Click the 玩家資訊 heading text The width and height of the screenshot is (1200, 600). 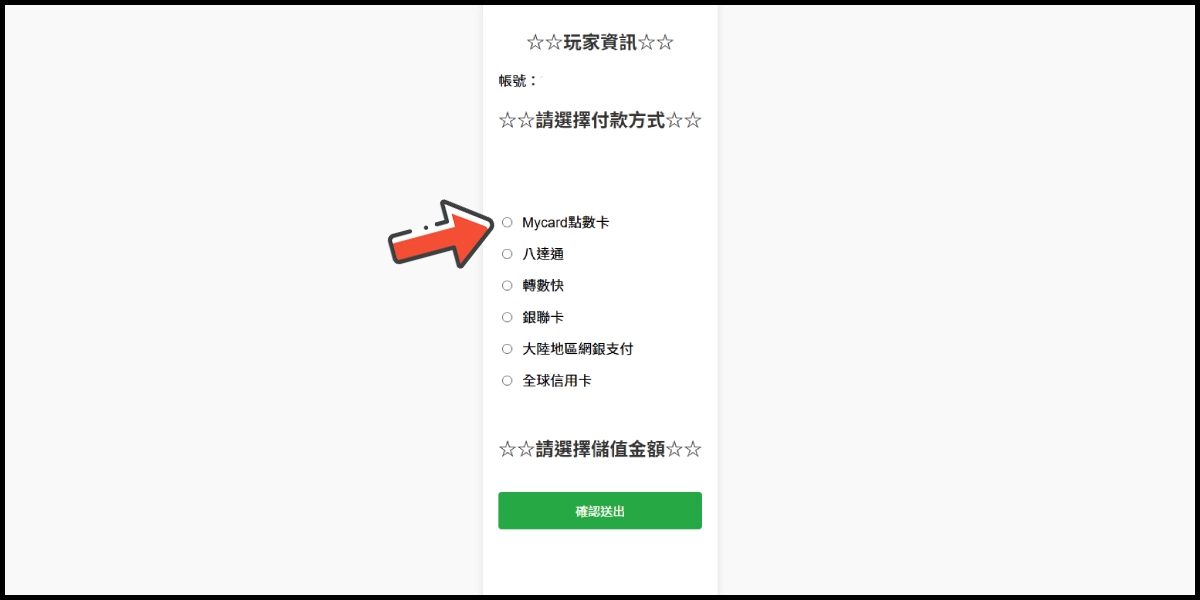(x=600, y=42)
